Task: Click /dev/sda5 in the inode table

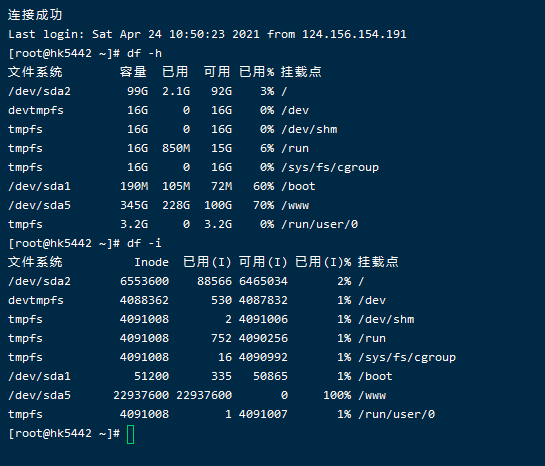Action: pyautogui.click(x=40, y=395)
